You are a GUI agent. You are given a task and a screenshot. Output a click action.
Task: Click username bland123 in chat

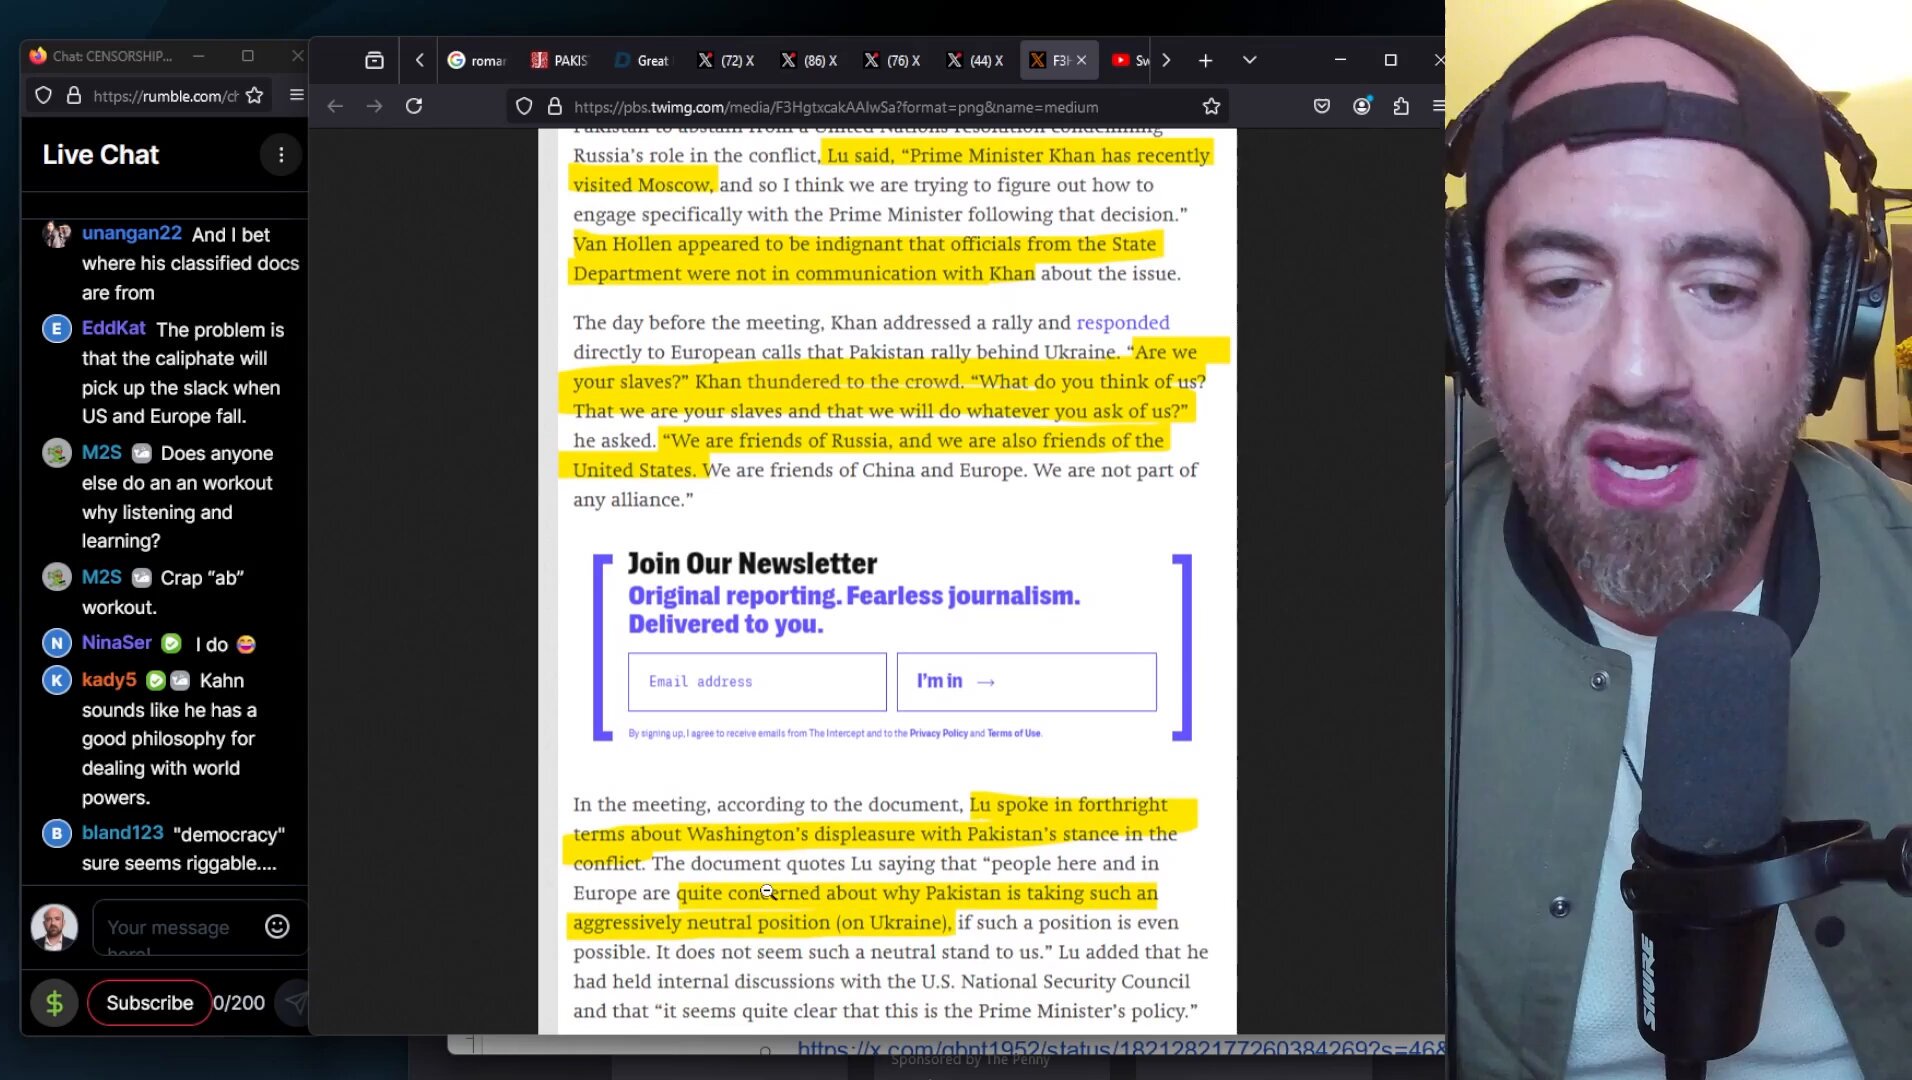tap(123, 833)
